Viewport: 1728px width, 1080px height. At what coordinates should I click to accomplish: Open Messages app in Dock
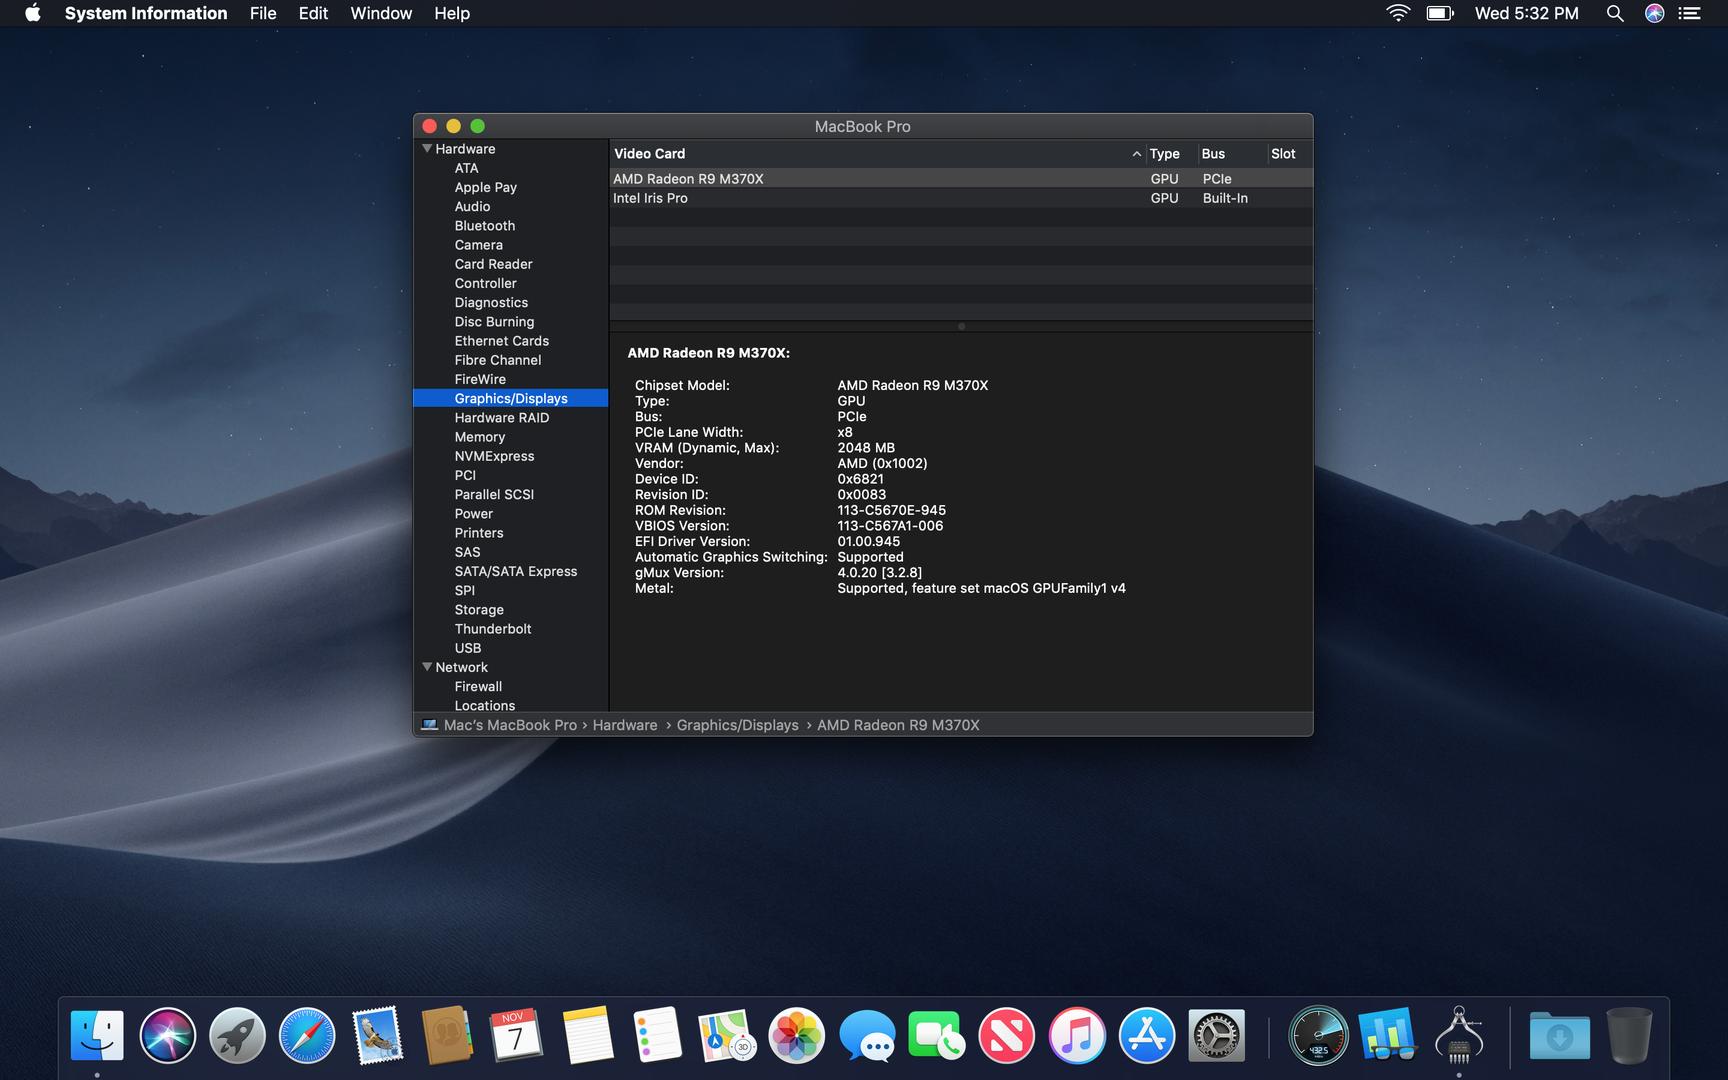point(867,1035)
